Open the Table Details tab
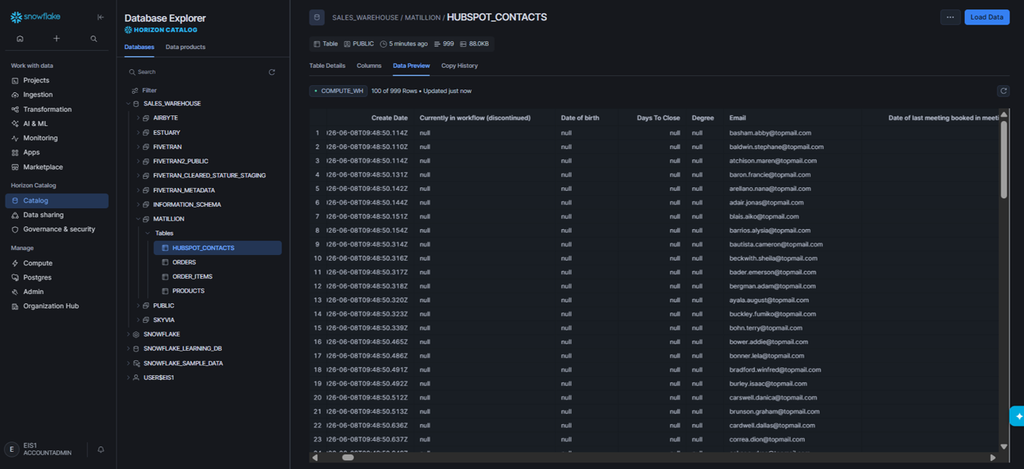Viewport: 1024px width, 469px height. tap(327, 66)
